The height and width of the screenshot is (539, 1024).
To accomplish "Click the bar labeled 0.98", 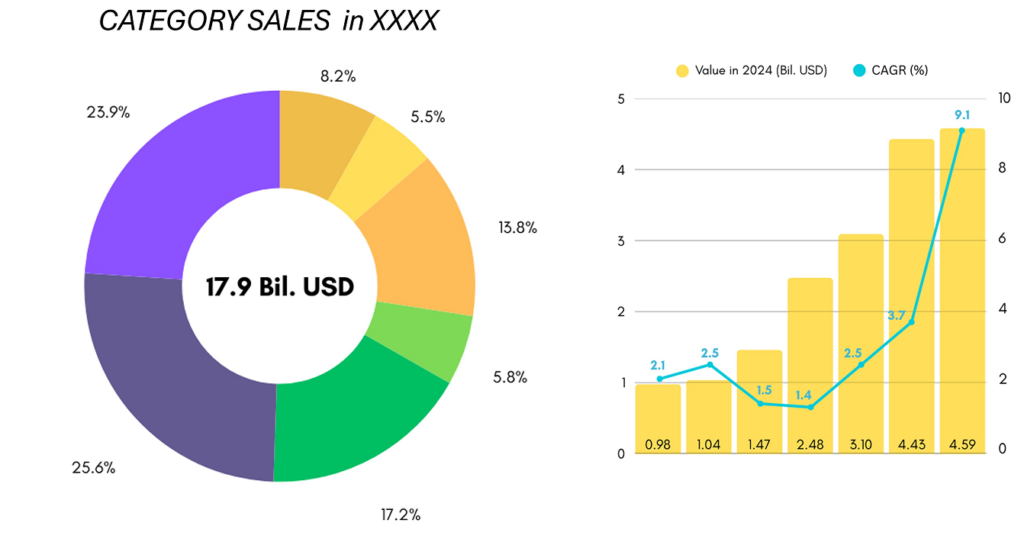I will coord(658,420).
